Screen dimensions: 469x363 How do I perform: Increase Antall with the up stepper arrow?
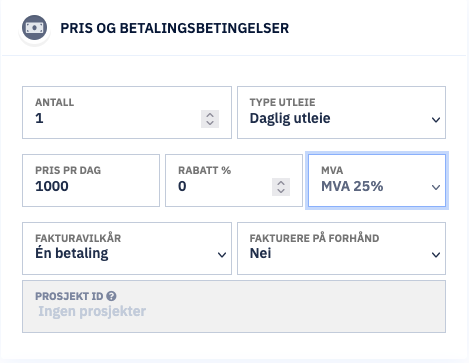point(210,115)
